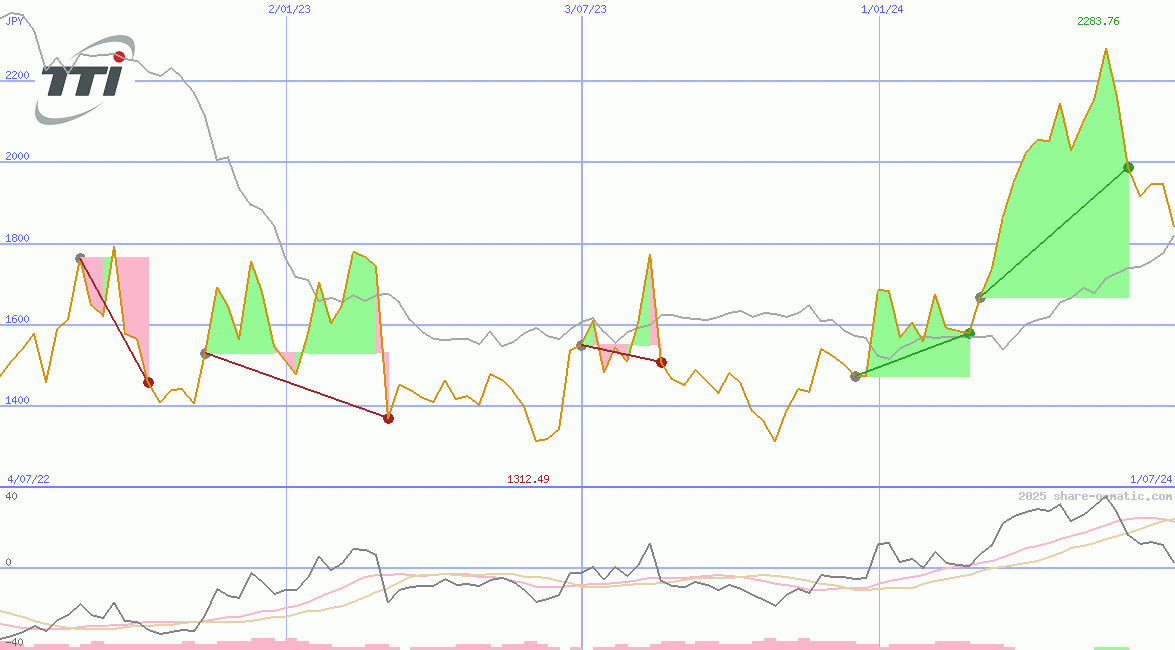1175x650 pixels.
Task: Click the 1/01/24 date label
Action: point(882,9)
